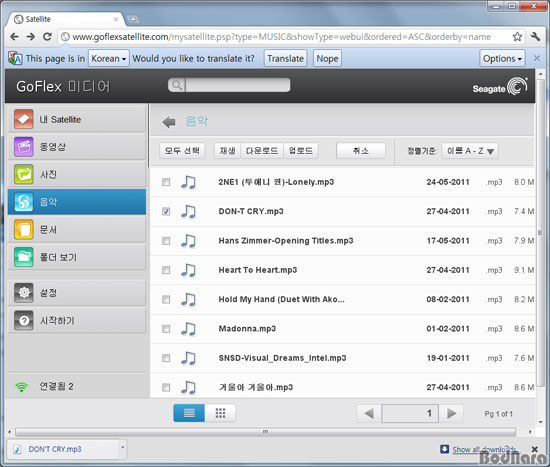Click music note icon for 거울아 거울아.mp3
The width and height of the screenshot is (550, 467).
point(188,387)
